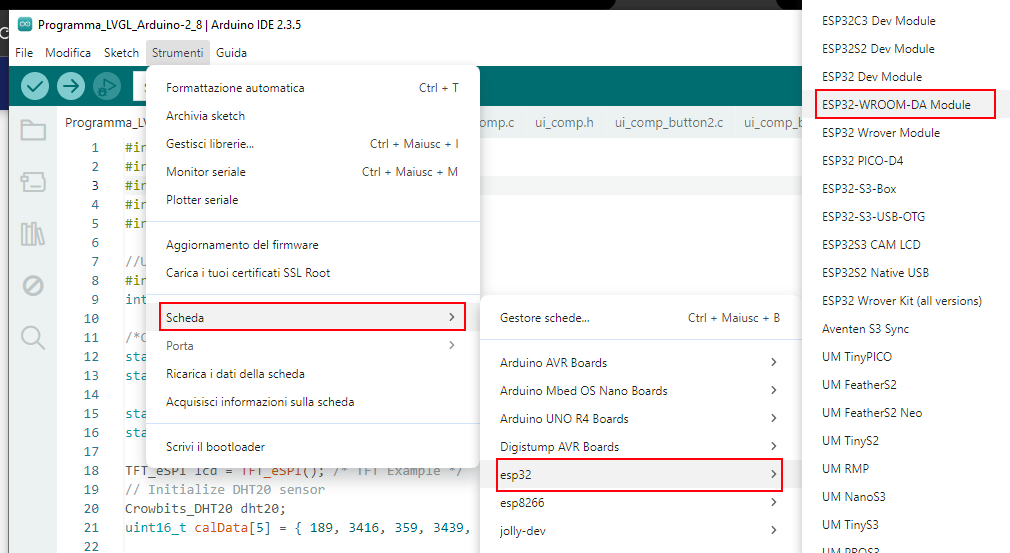Open the Strumenti menu

pyautogui.click(x=177, y=53)
